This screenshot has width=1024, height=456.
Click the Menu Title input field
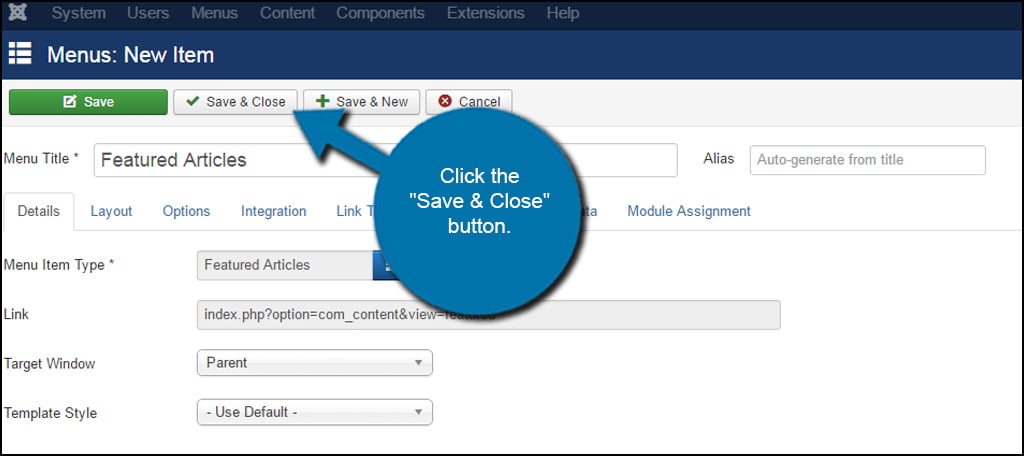[385, 160]
